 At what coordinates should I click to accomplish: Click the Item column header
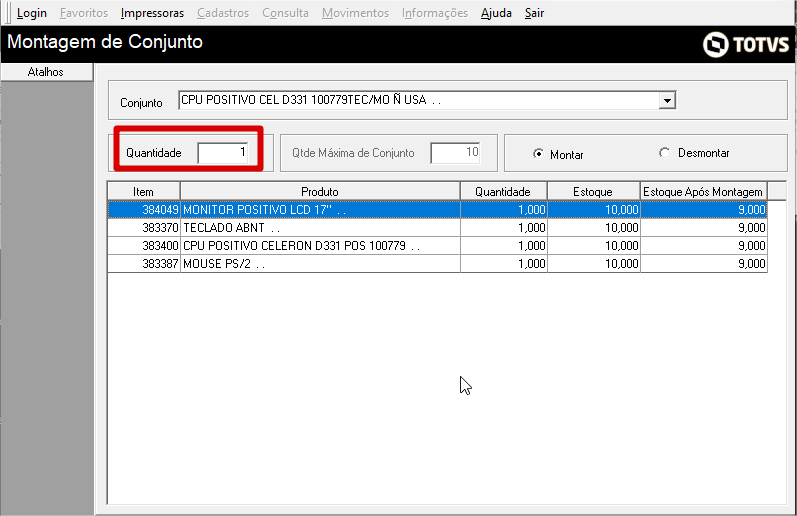pos(143,192)
